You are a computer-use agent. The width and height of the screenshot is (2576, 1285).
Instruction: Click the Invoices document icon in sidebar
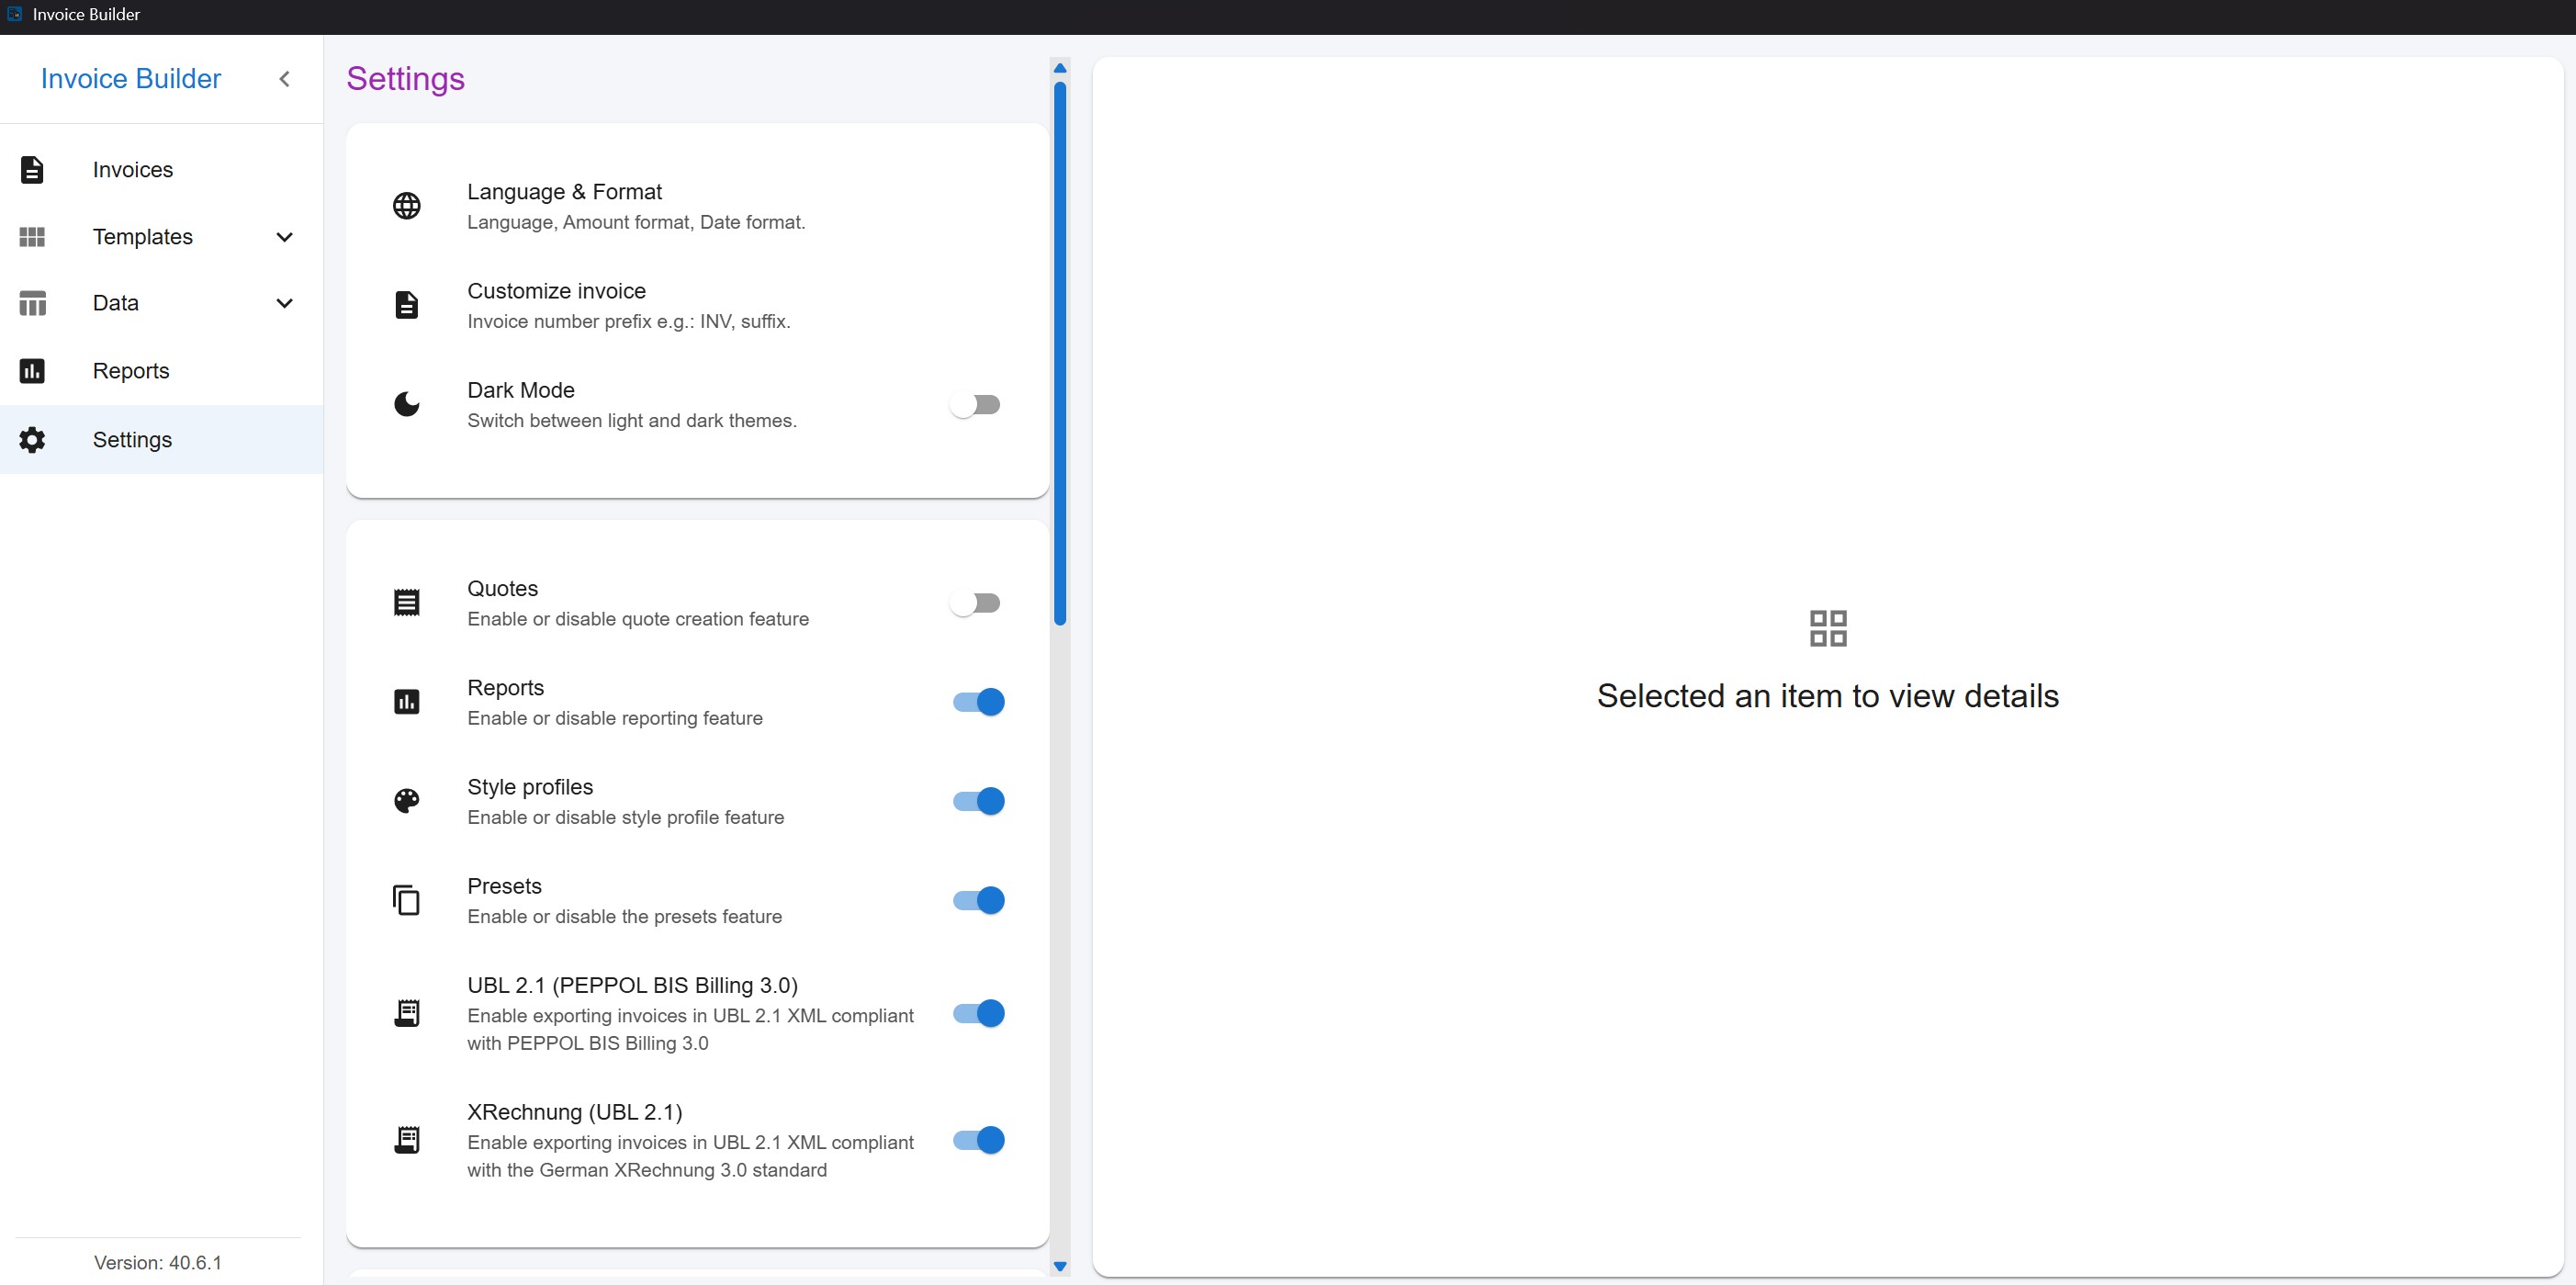(x=32, y=170)
